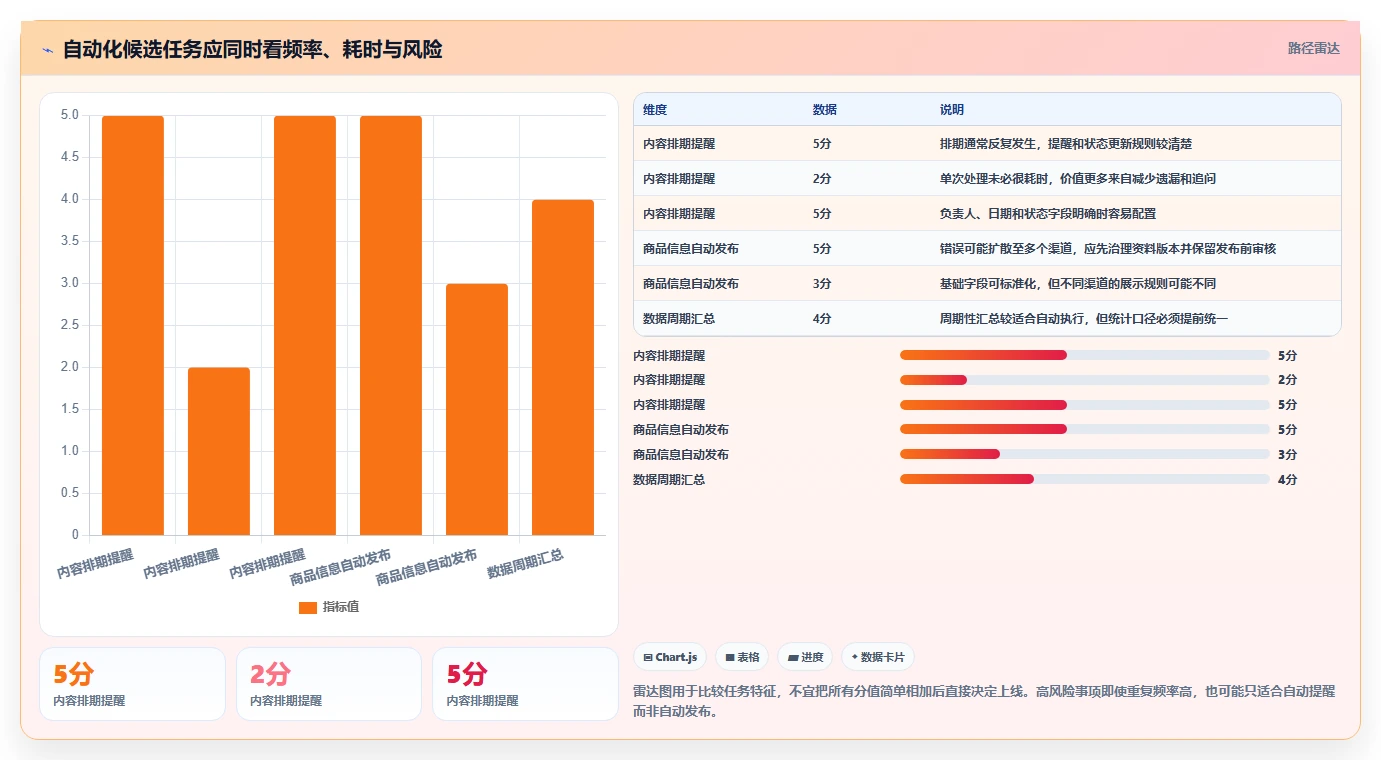Select the table row about 排期通常反复发生
This screenshot has width=1381, height=760.
(987, 144)
